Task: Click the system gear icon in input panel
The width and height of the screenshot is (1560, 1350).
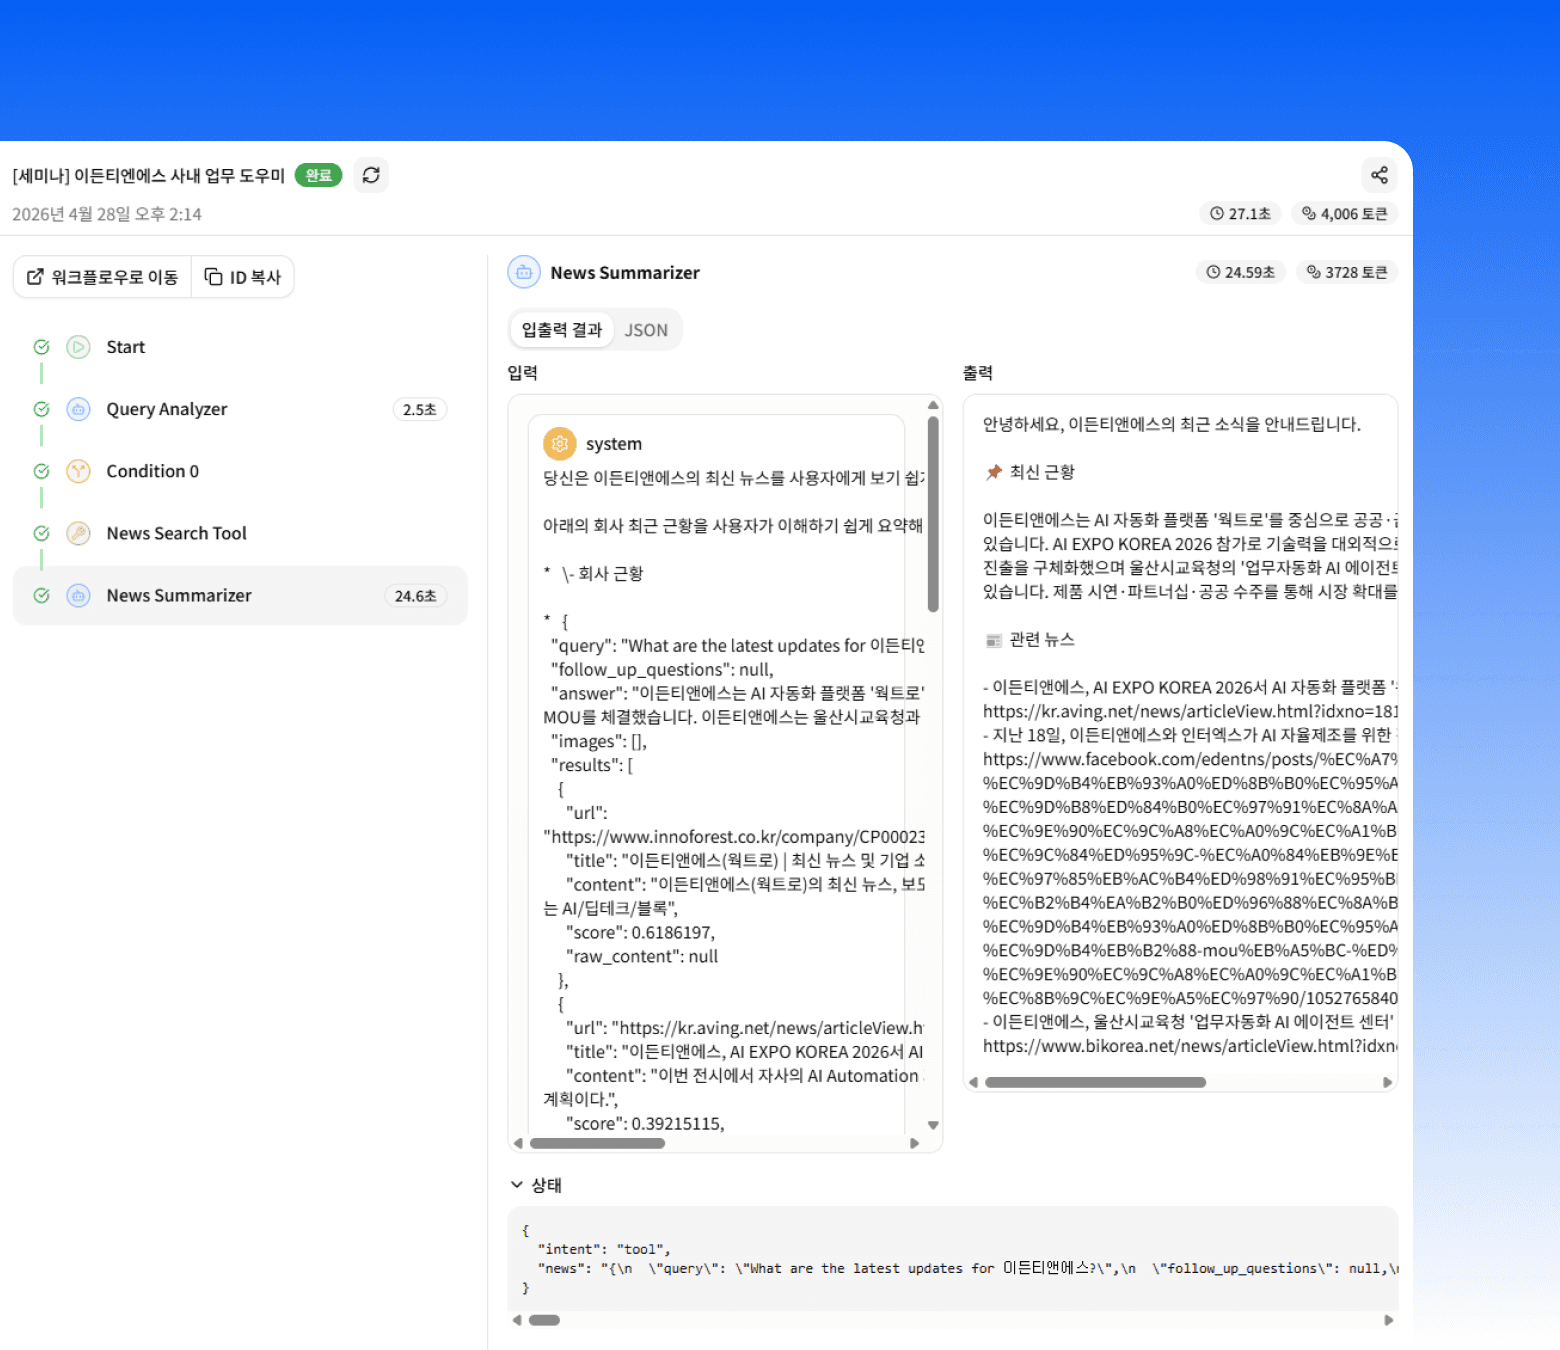Action: (x=559, y=443)
